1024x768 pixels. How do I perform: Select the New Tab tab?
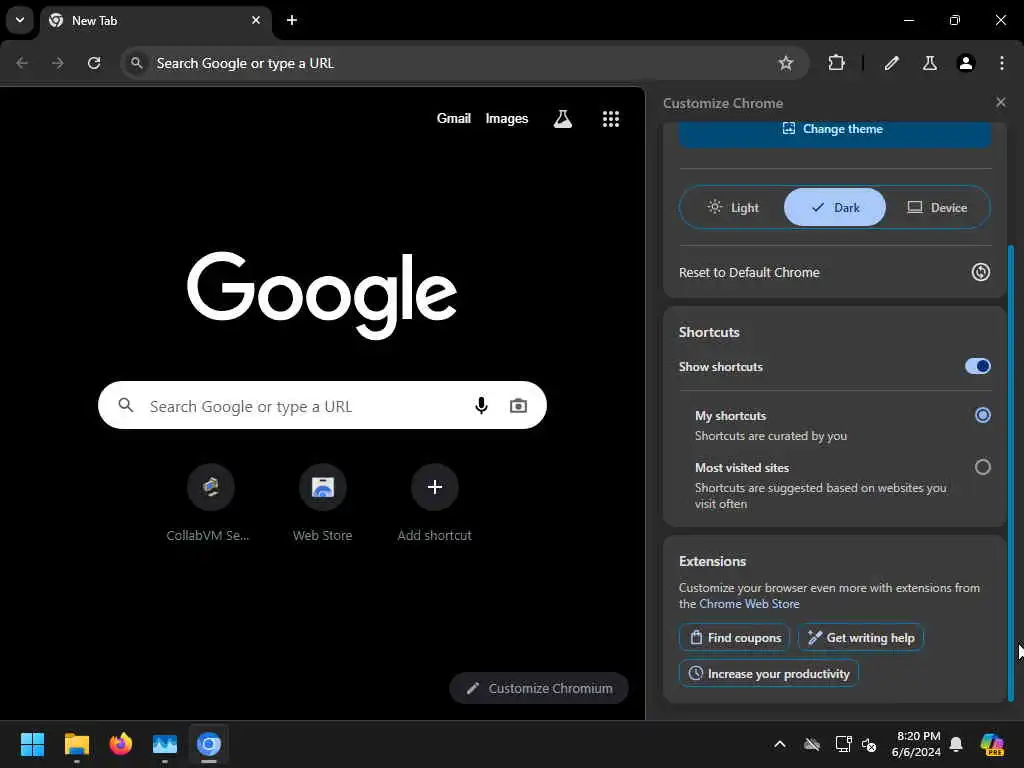point(155,20)
